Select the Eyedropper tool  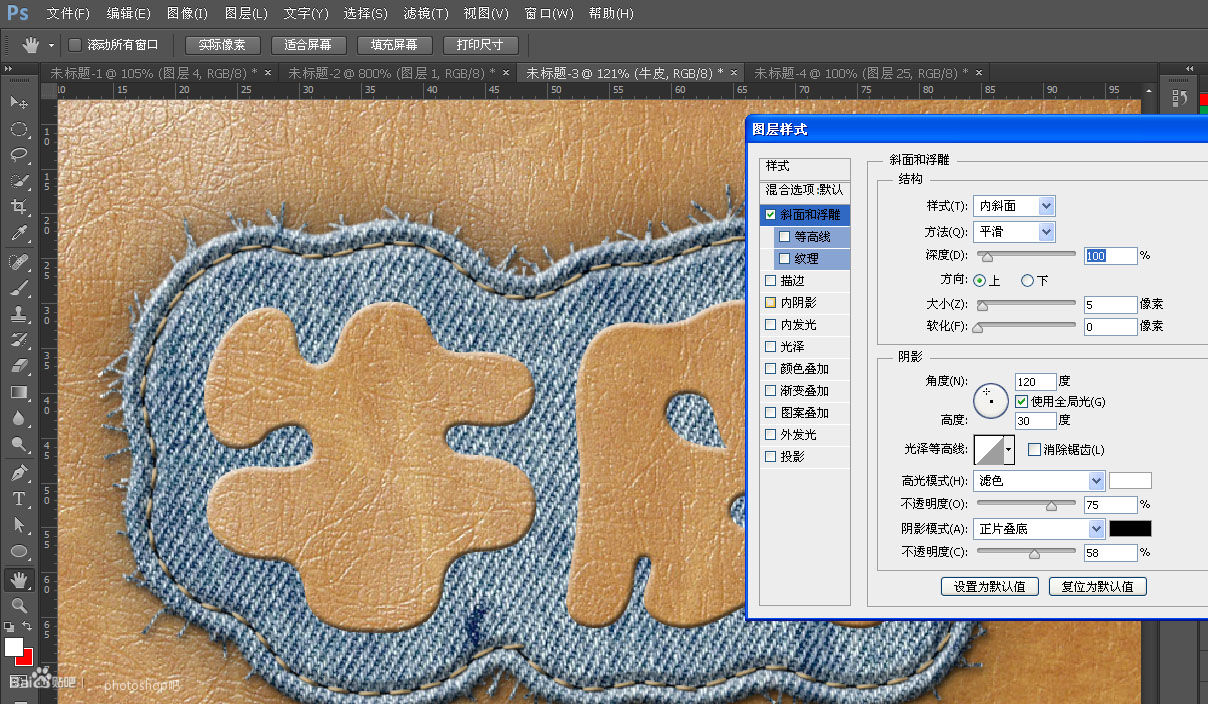click(19, 233)
